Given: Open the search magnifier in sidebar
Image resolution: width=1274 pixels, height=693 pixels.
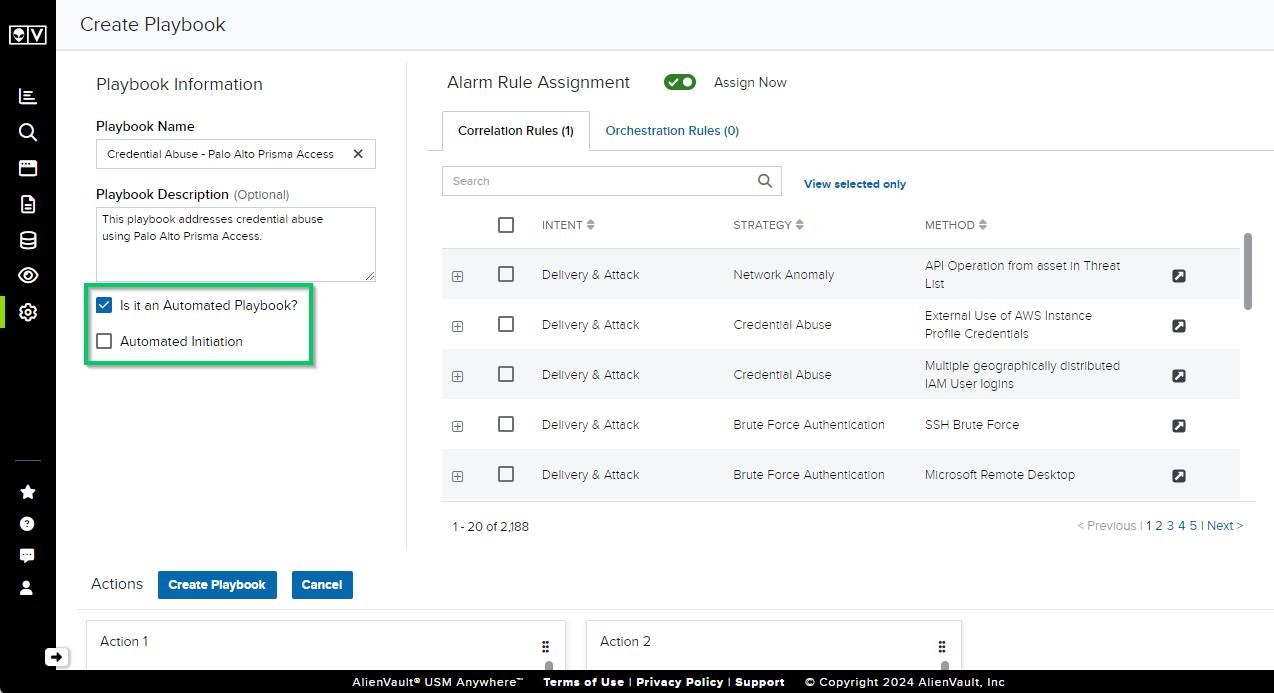Looking at the screenshot, I should [x=28, y=132].
